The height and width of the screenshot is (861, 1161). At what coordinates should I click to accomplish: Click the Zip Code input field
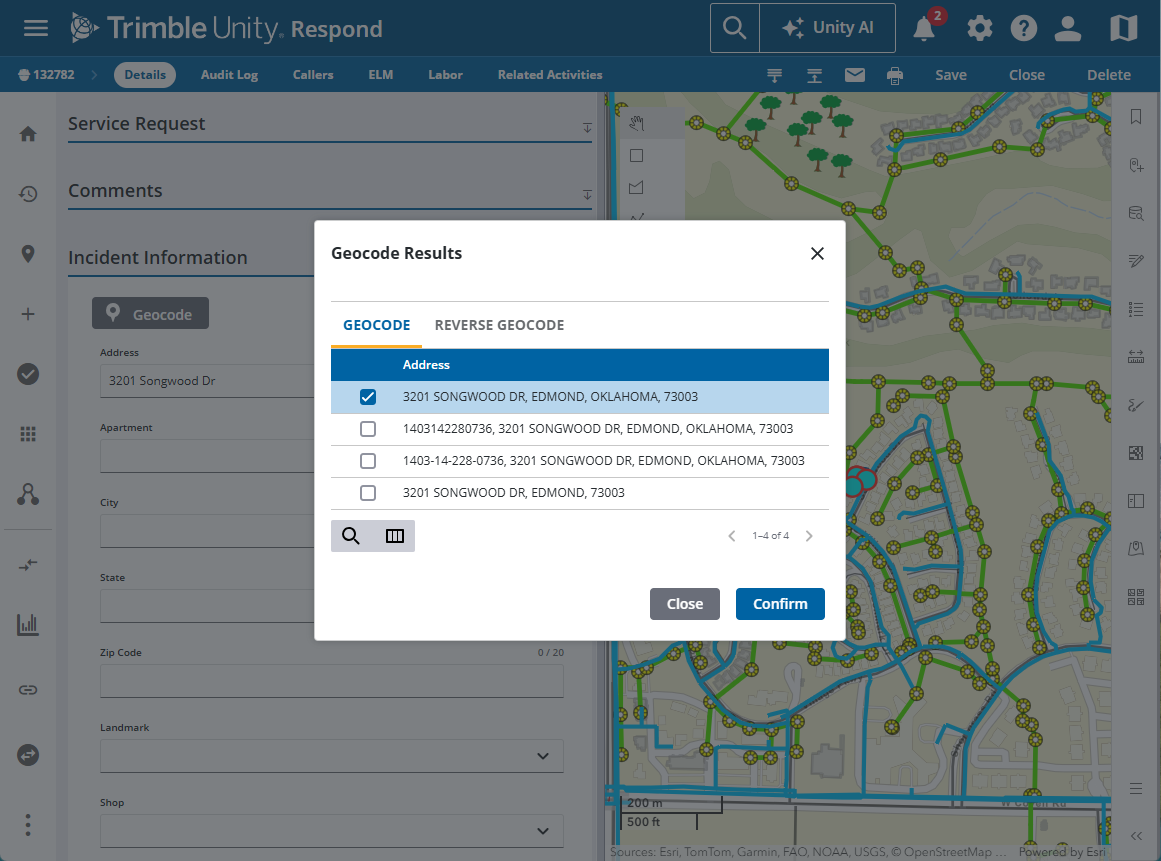click(331, 681)
